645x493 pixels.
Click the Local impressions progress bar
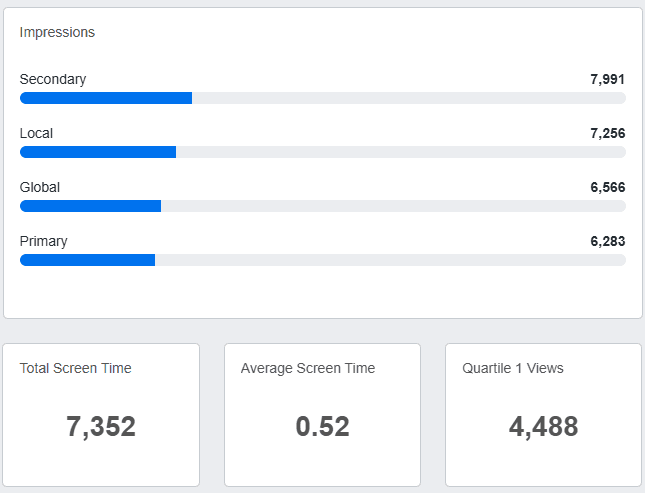pyautogui.click(x=323, y=152)
